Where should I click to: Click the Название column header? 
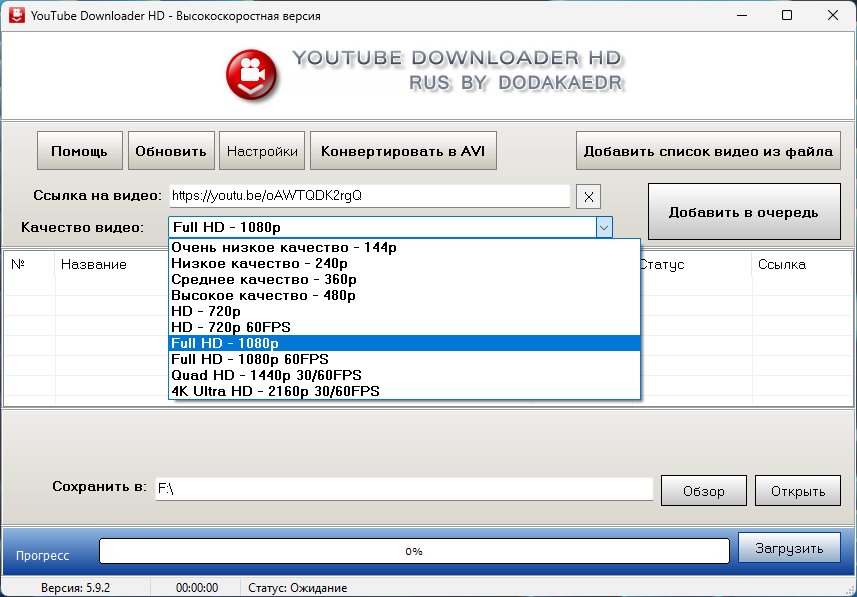click(93, 265)
